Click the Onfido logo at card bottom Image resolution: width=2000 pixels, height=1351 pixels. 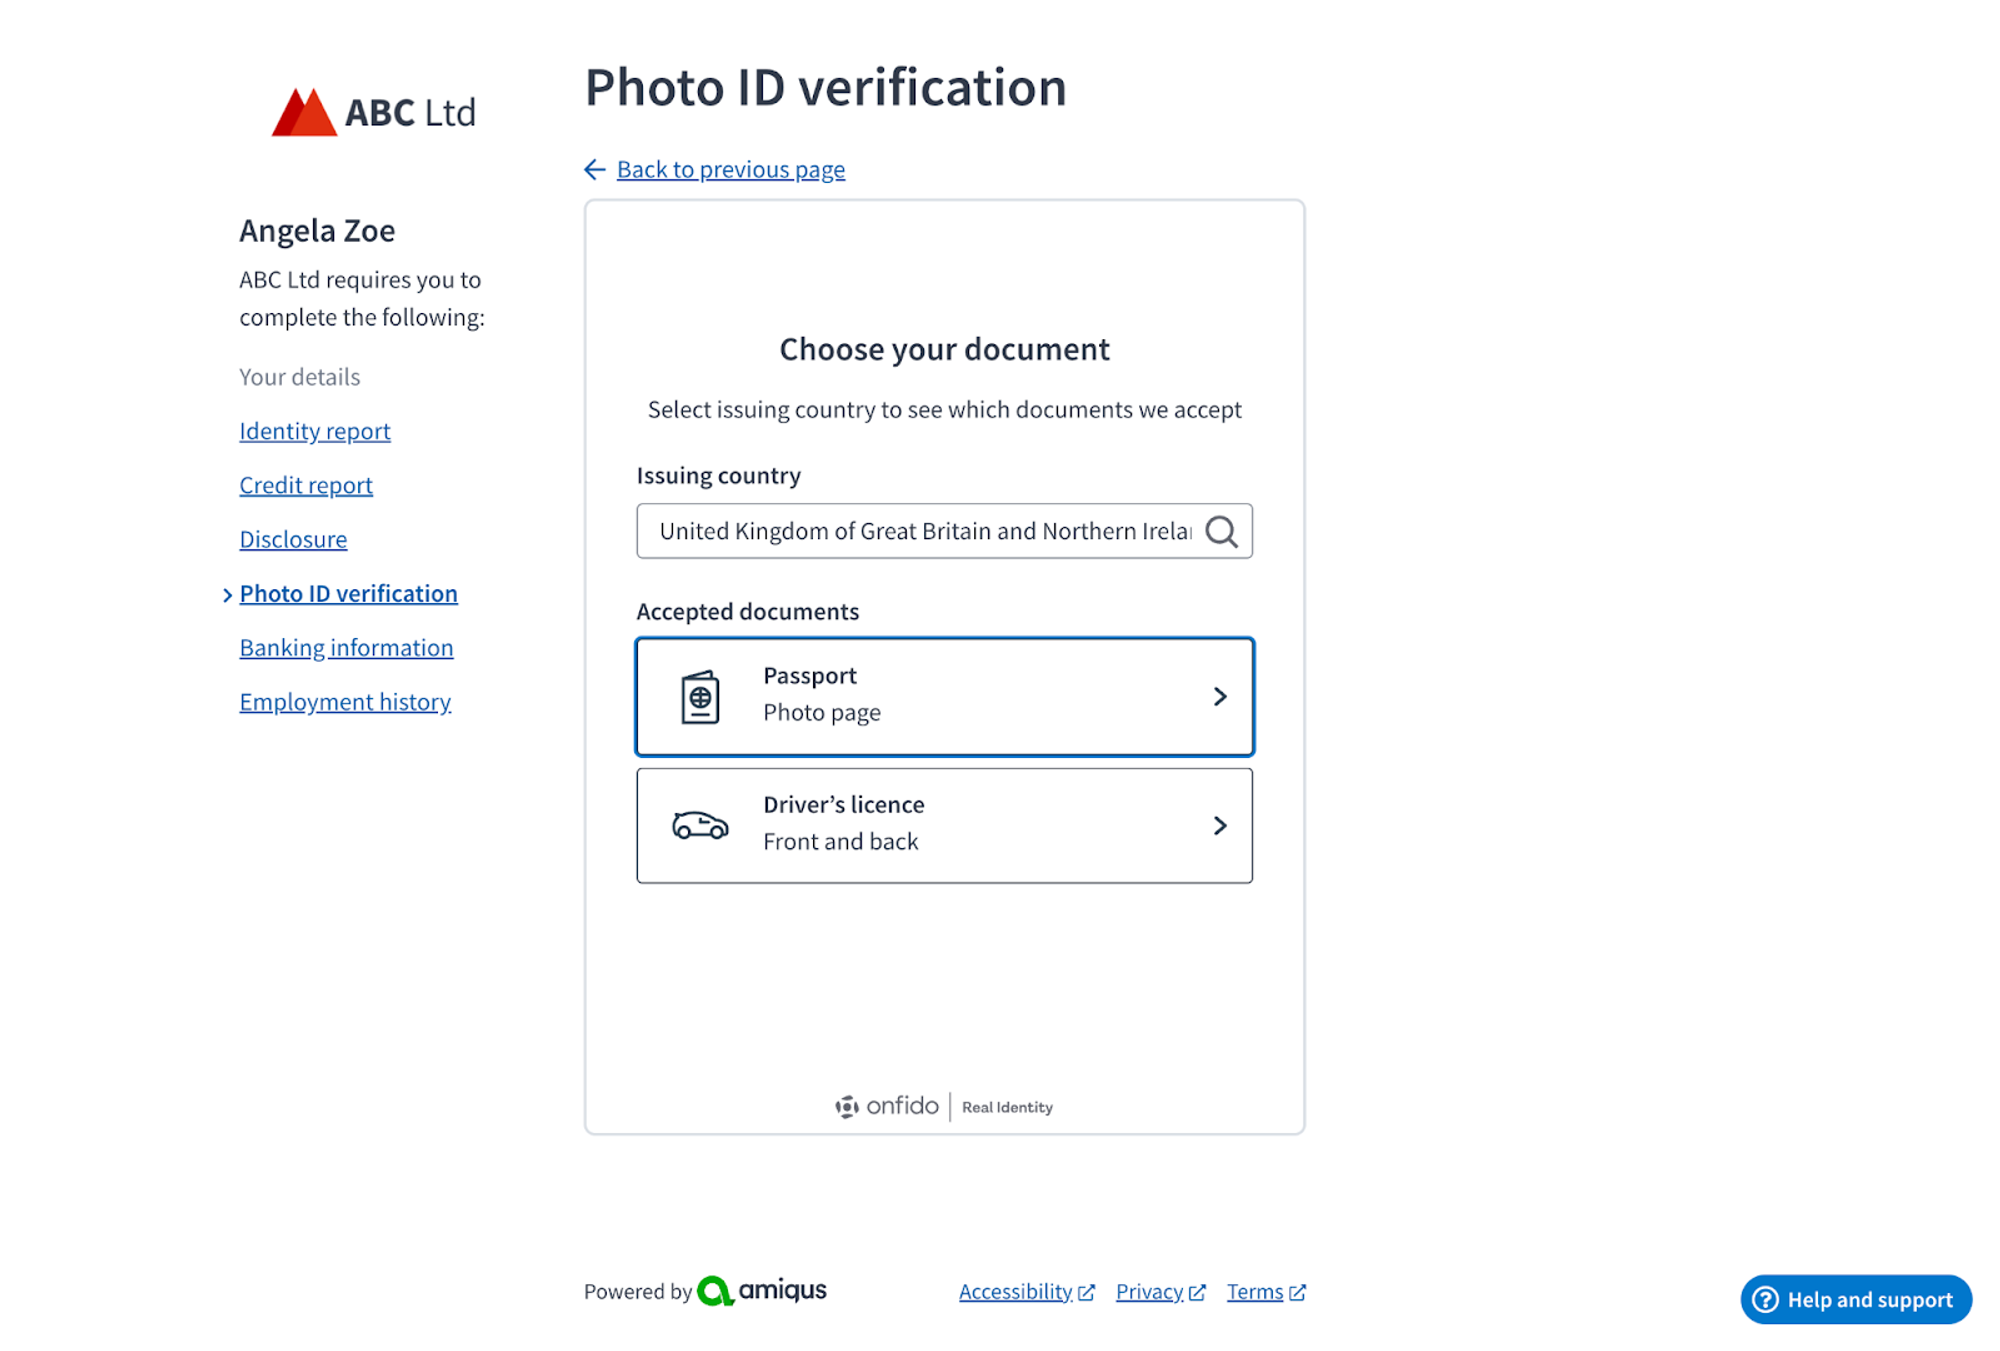click(x=887, y=1106)
